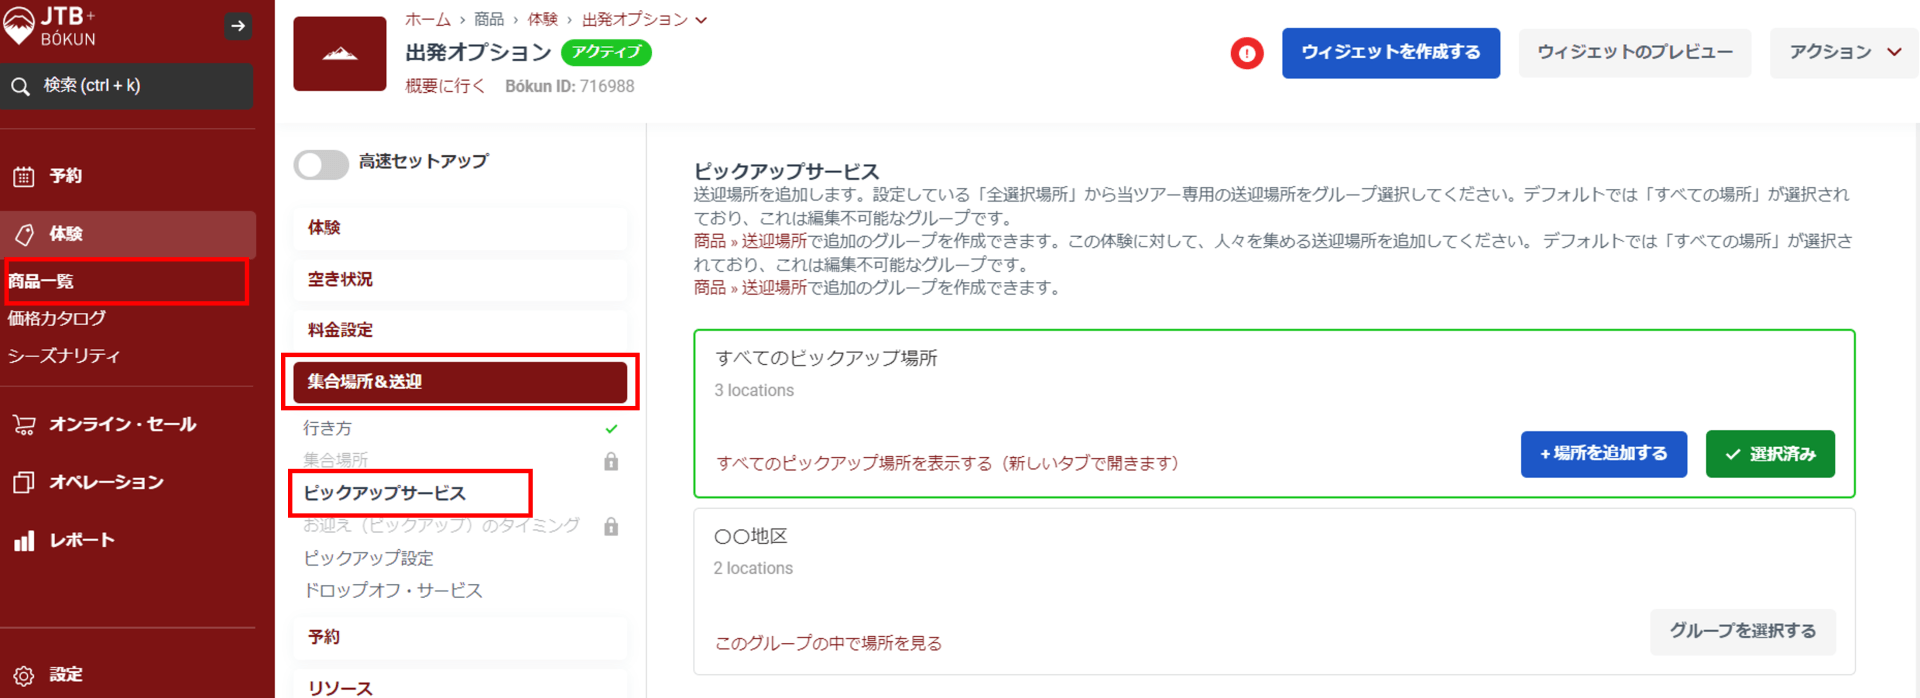Viewport: 1920px width, 698px height.
Task: Expand the 出発オプション breadcrumb chevron
Action: click(x=701, y=20)
